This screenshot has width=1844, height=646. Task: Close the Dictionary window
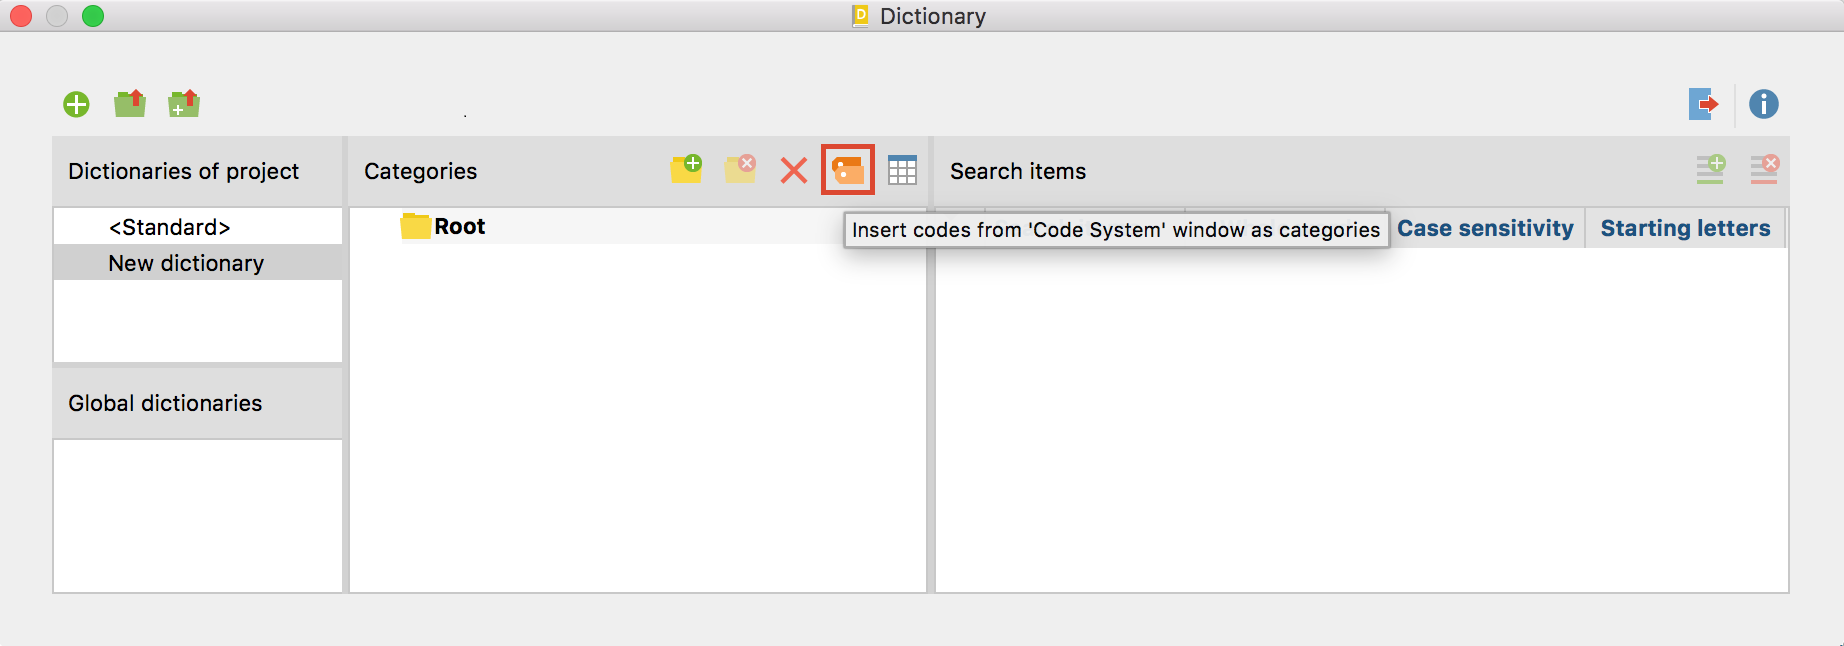click(x=21, y=16)
